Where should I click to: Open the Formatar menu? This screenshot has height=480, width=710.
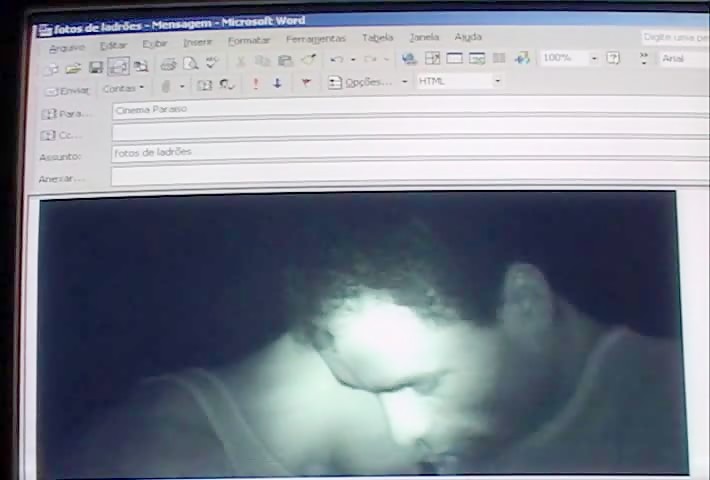point(249,41)
